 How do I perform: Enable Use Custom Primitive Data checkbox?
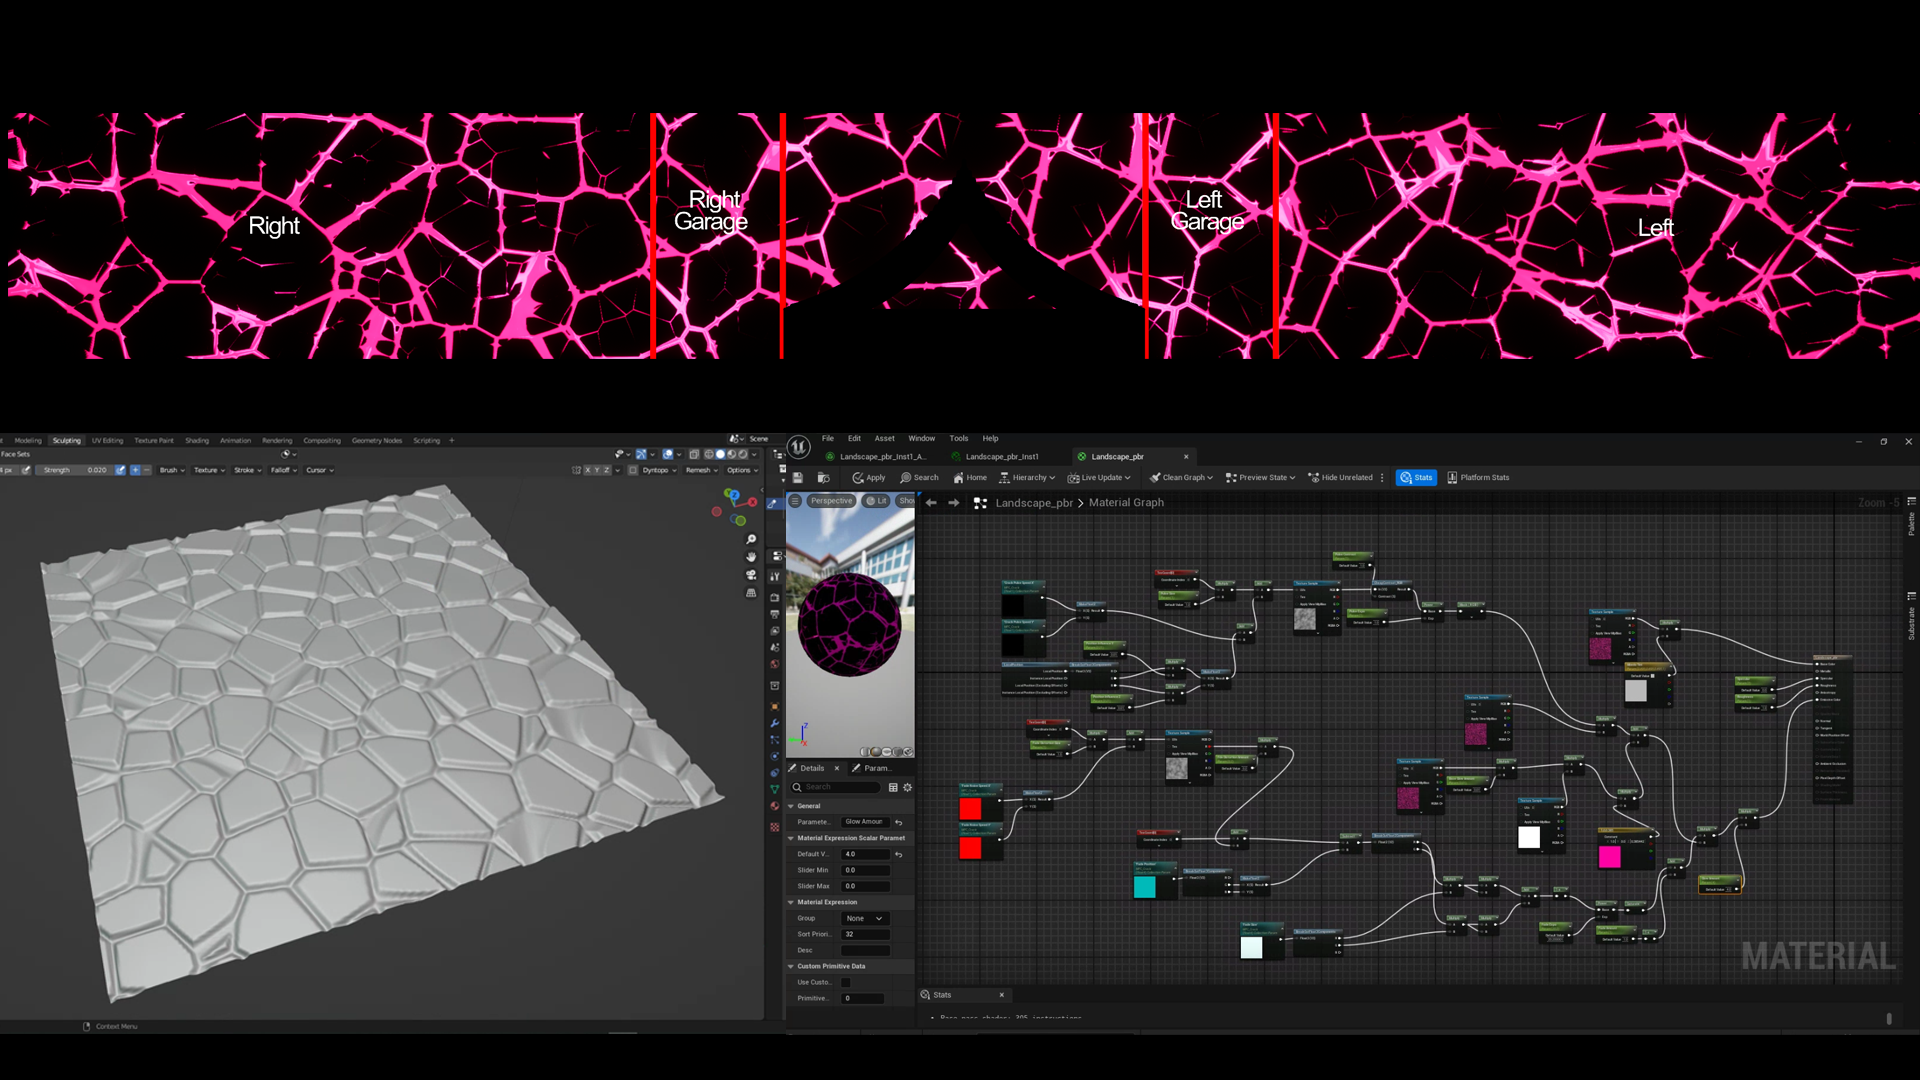(846, 982)
